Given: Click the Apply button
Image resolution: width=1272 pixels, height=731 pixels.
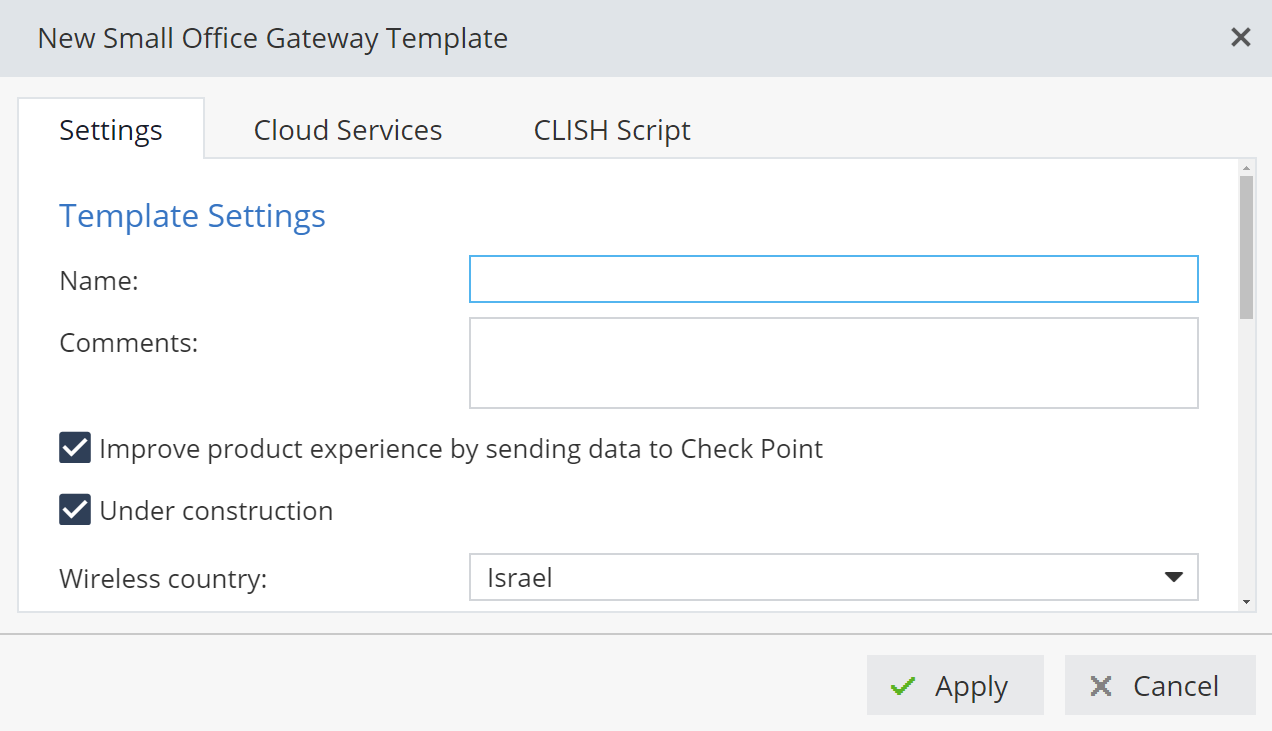Looking at the screenshot, I should click(955, 686).
